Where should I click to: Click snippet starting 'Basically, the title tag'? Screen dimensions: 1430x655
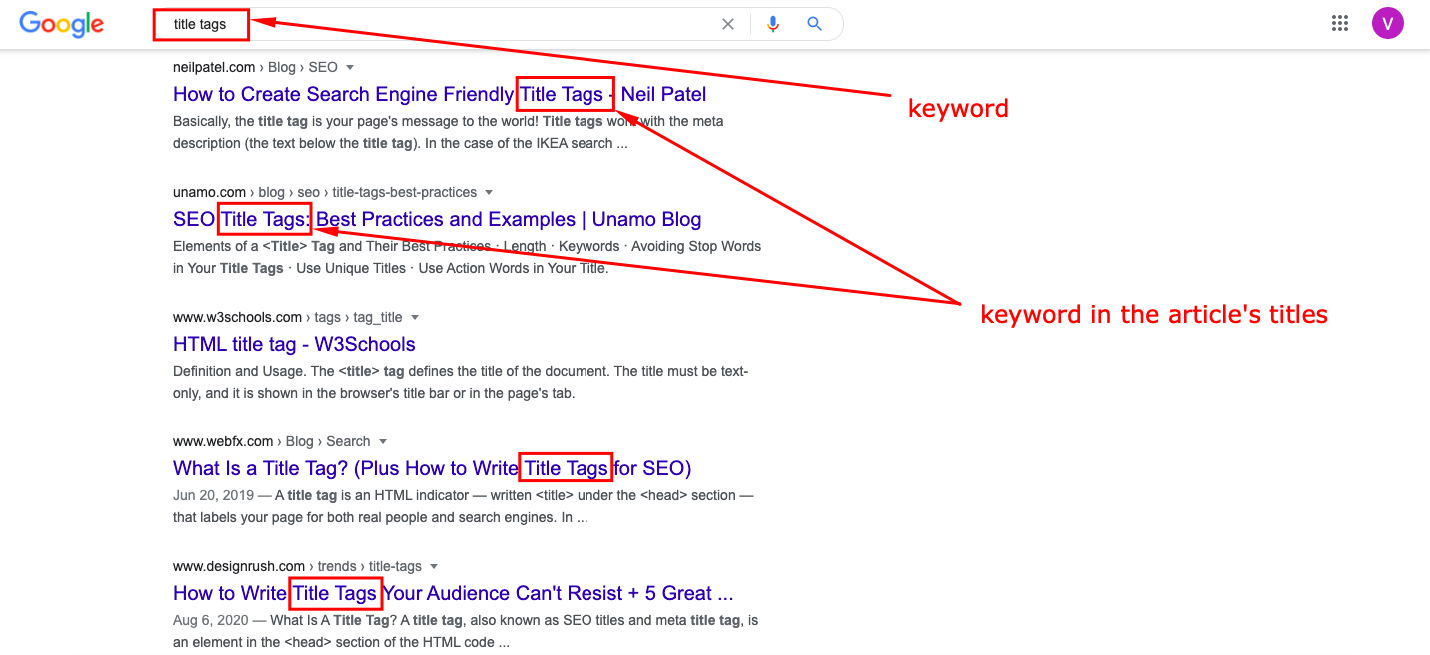(x=448, y=132)
